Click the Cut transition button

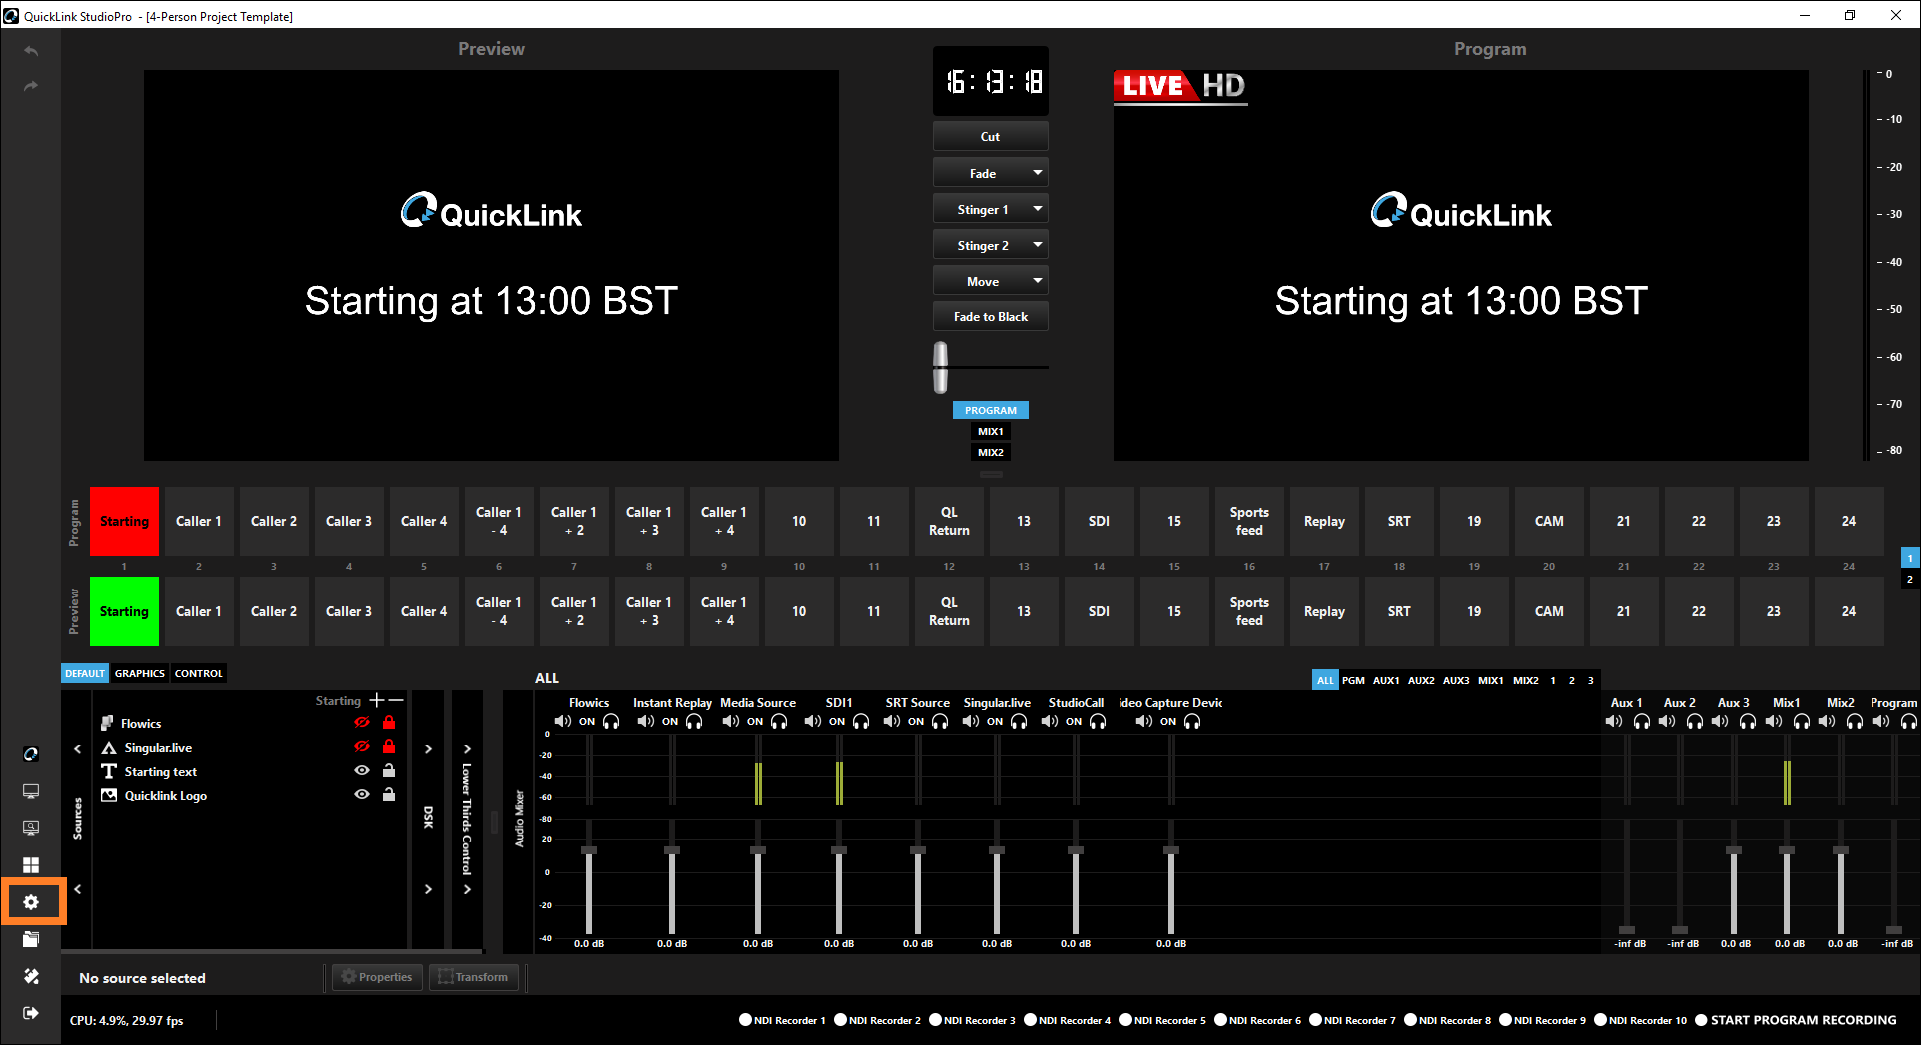(991, 136)
